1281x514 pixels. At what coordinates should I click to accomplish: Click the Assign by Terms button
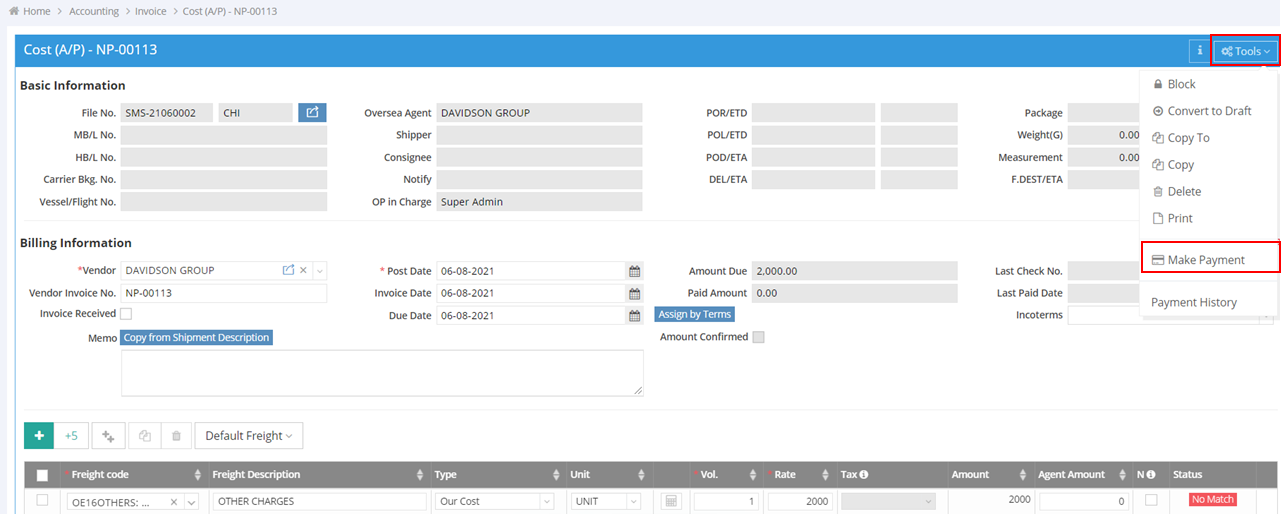point(695,314)
